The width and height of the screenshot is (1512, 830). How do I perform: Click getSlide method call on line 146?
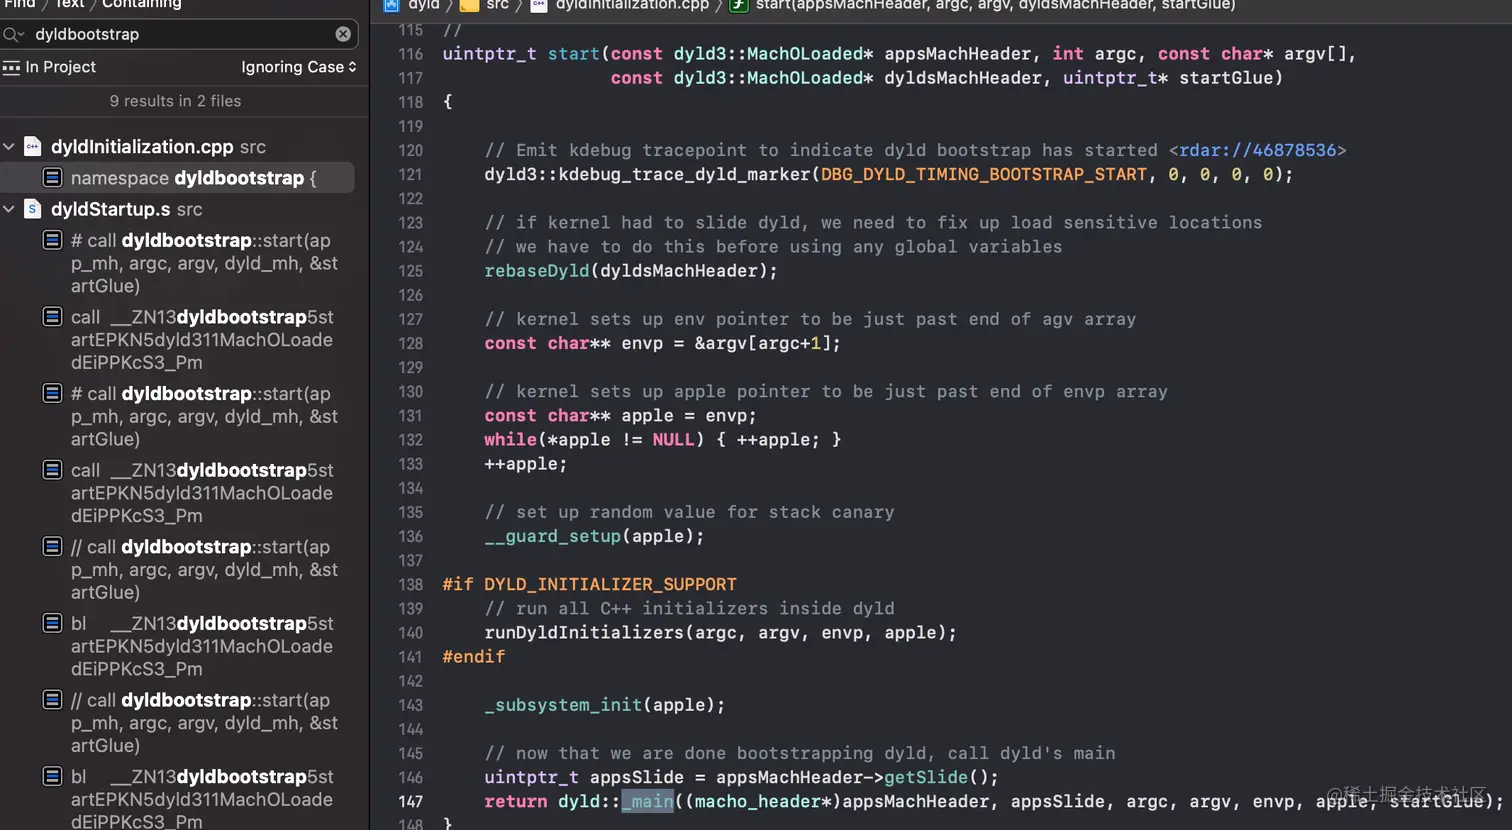pos(925,777)
